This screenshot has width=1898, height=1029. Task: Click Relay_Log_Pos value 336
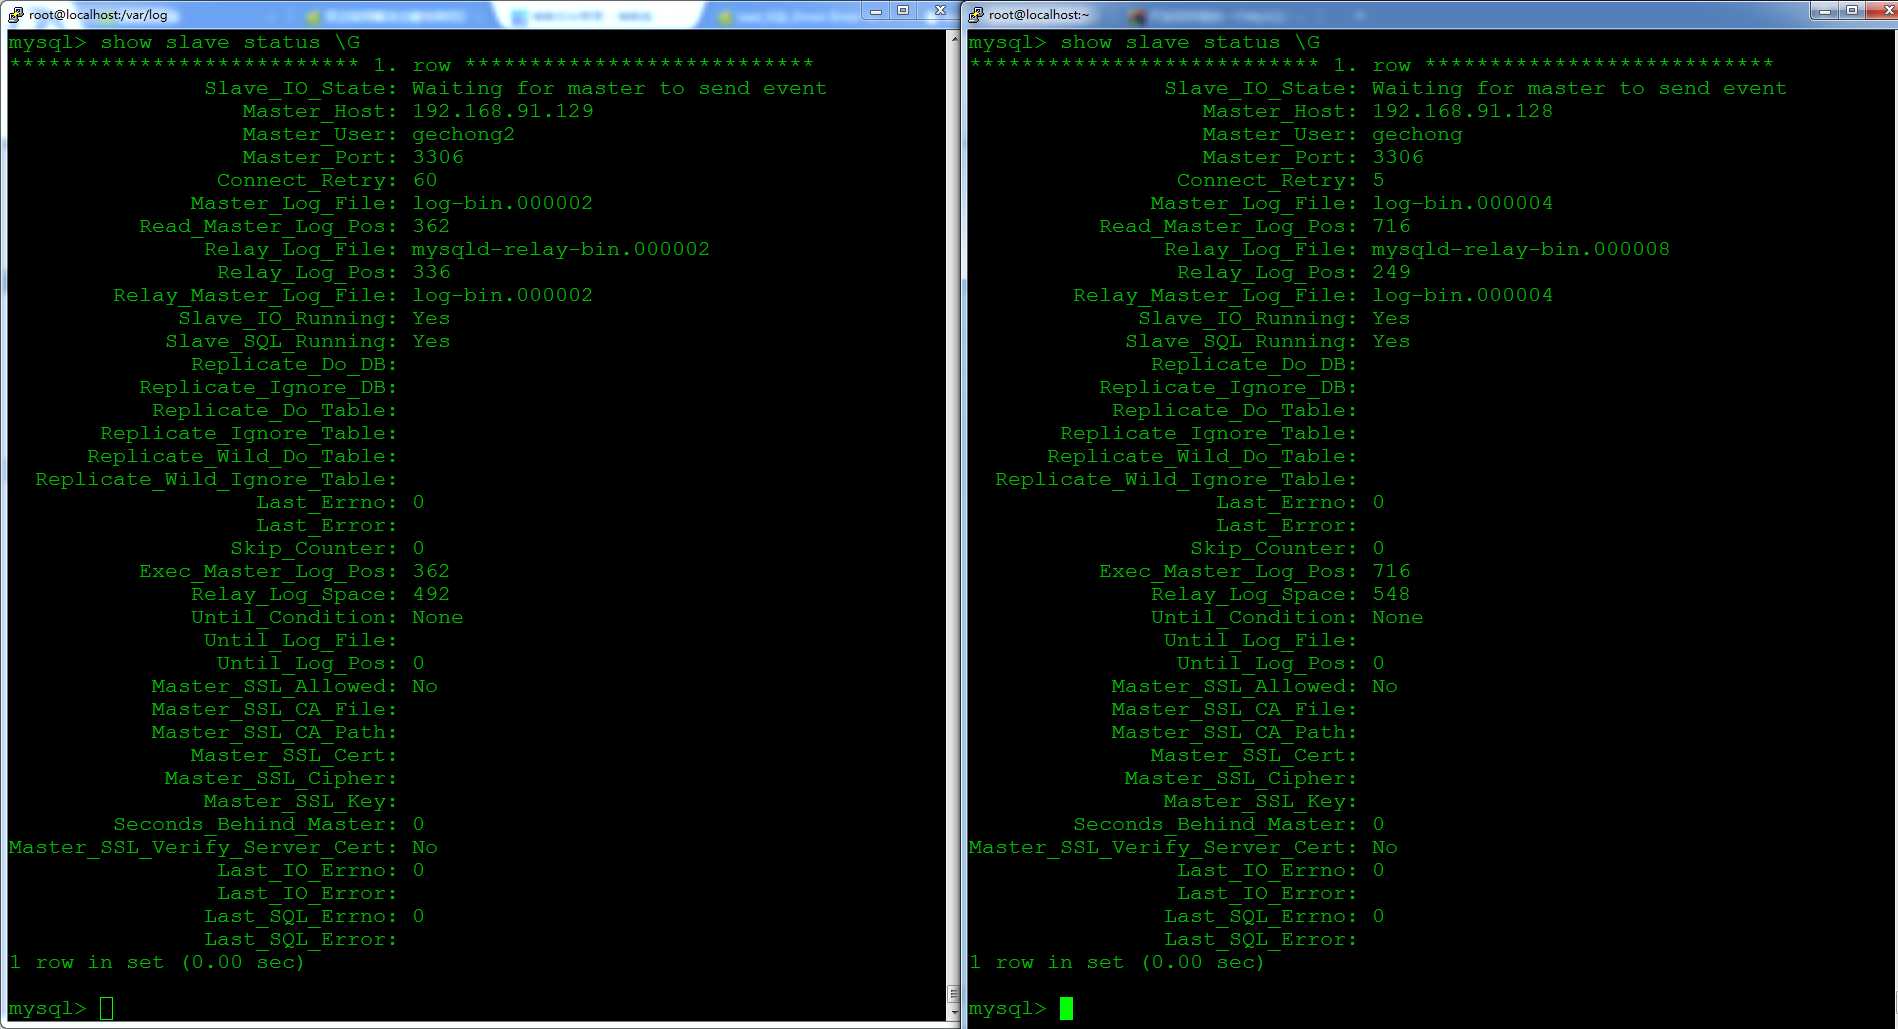pyautogui.click(x=431, y=272)
